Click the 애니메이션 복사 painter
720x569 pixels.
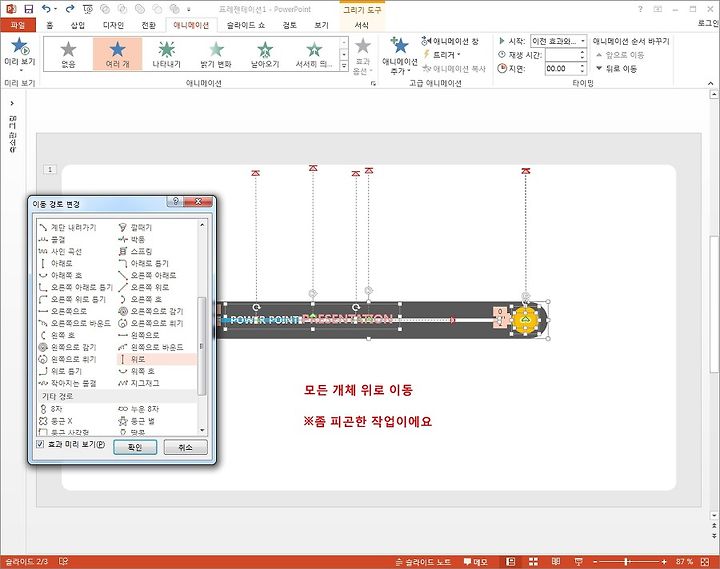[x=454, y=68]
